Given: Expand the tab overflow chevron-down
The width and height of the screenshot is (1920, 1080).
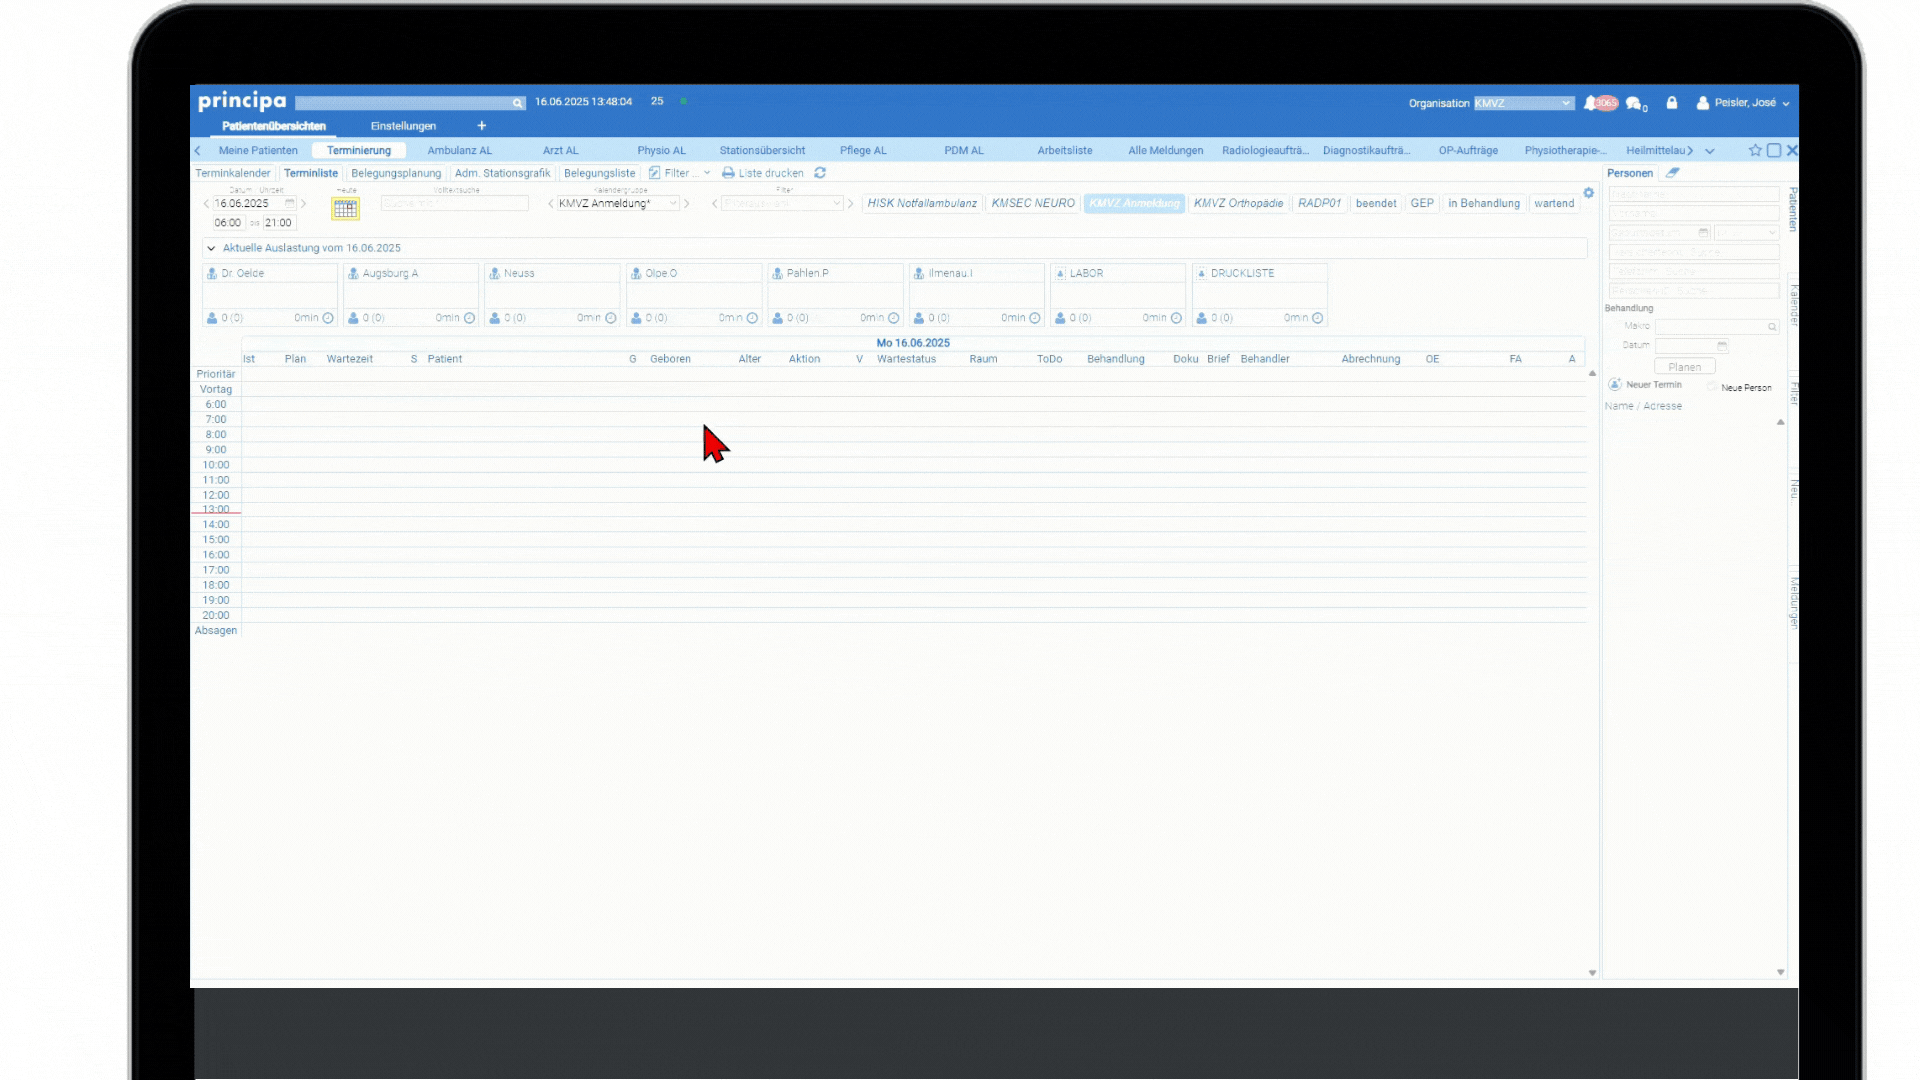Looking at the screenshot, I should tap(1710, 151).
